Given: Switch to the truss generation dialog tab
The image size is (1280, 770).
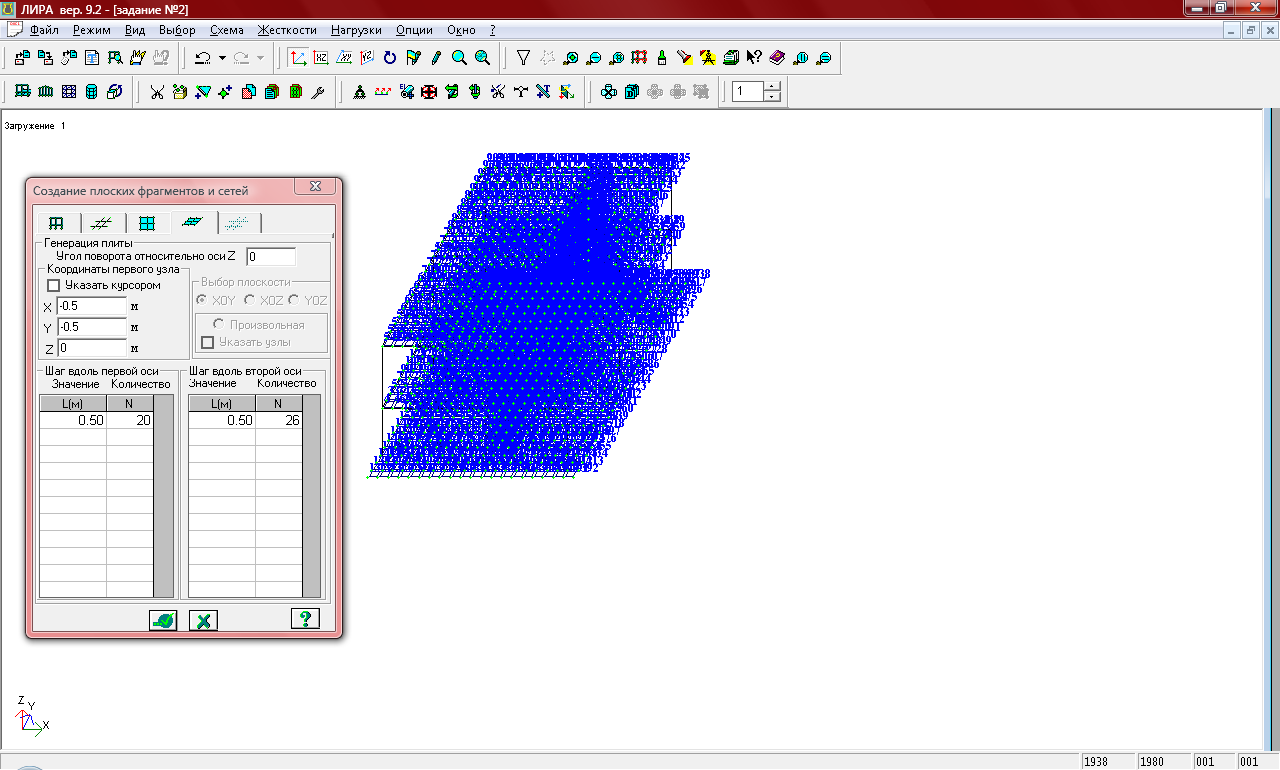Looking at the screenshot, I should pyautogui.click(x=103, y=223).
